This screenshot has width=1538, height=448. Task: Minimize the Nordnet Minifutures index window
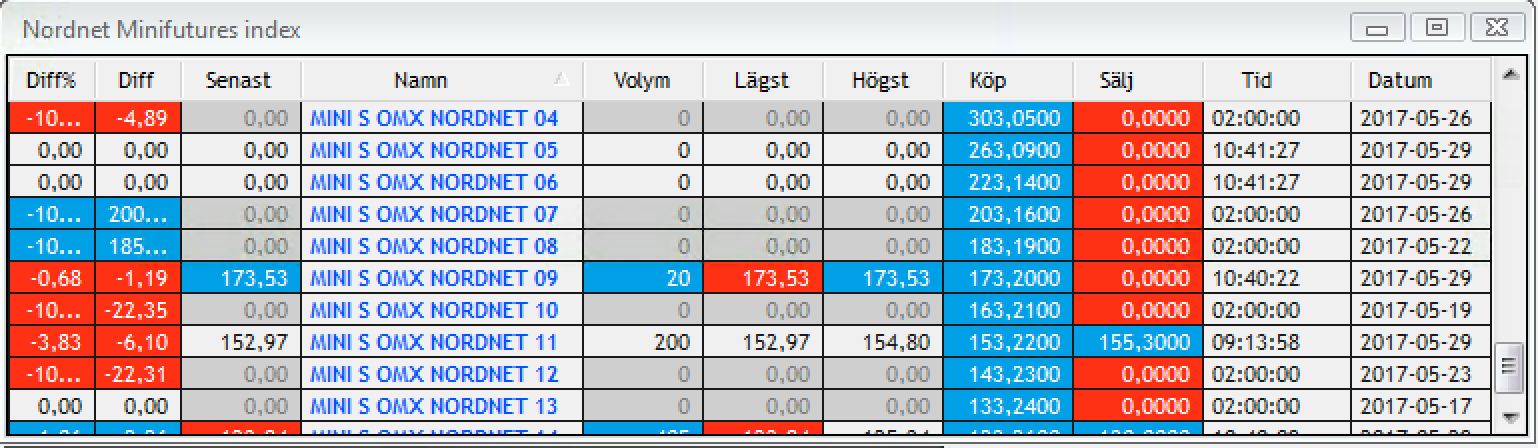coord(1376,29)
